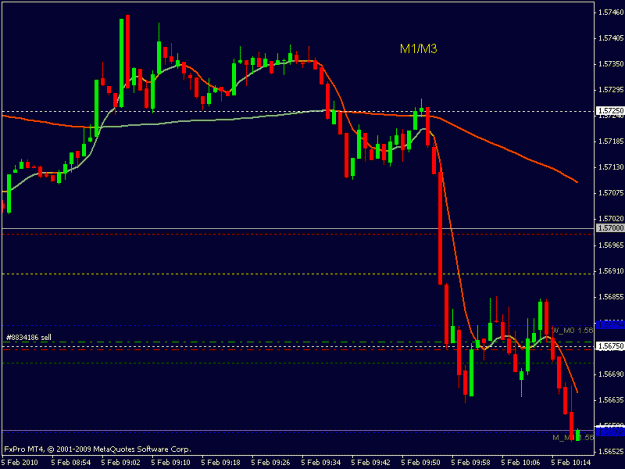This screenshot has height=469, width=625.
Task: Click the 1.56750 price level marker
Action: pos(610,346)
